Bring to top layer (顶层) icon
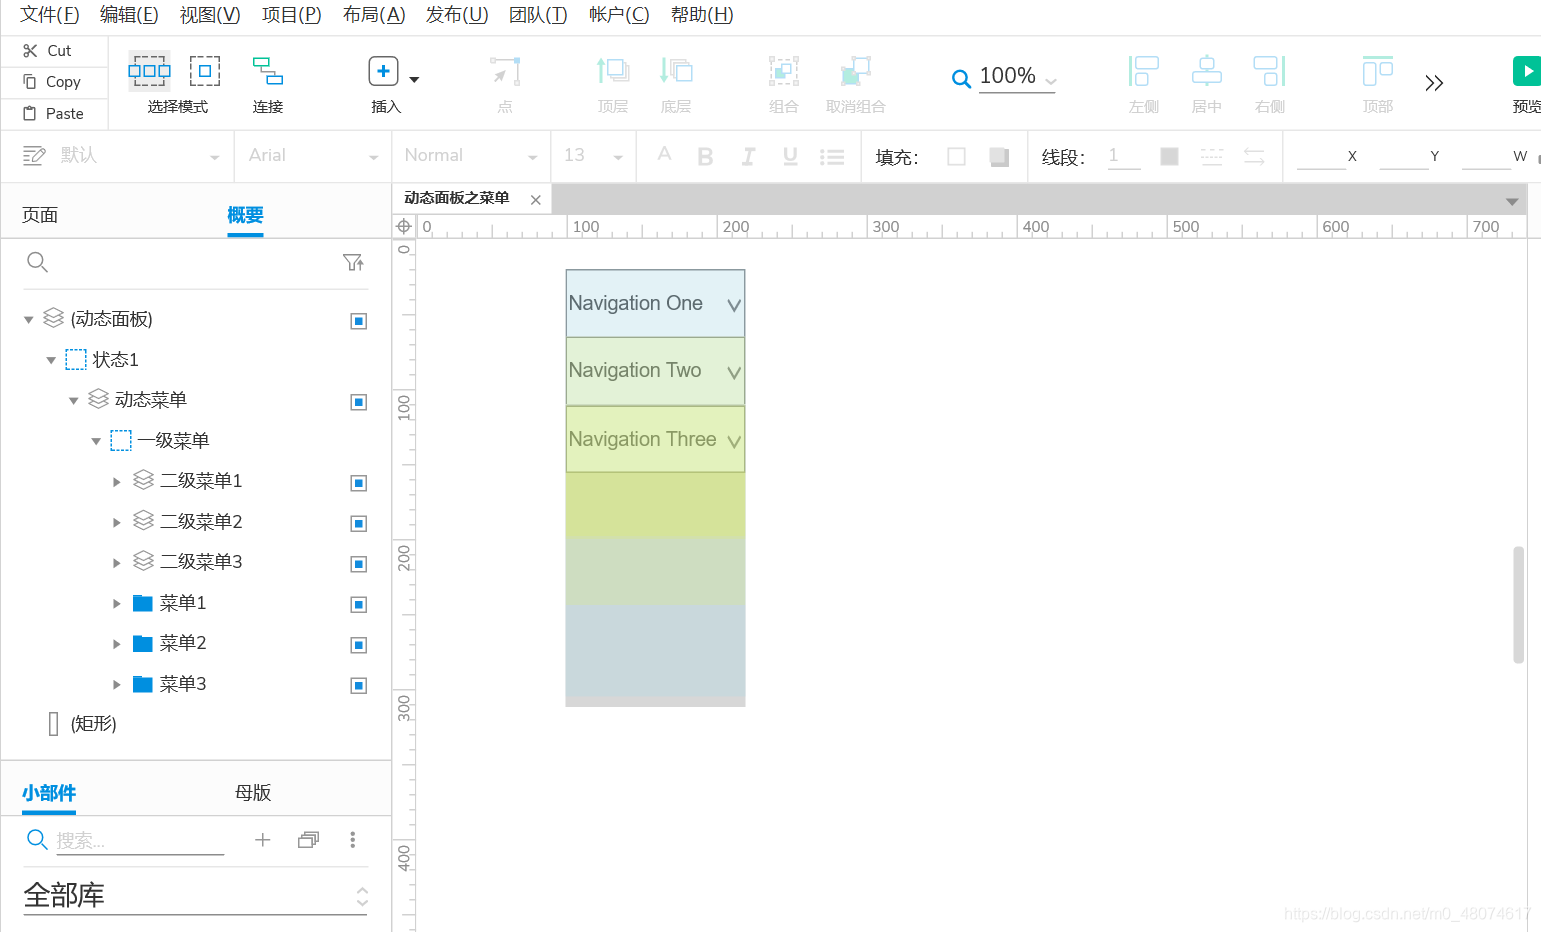 613,71
